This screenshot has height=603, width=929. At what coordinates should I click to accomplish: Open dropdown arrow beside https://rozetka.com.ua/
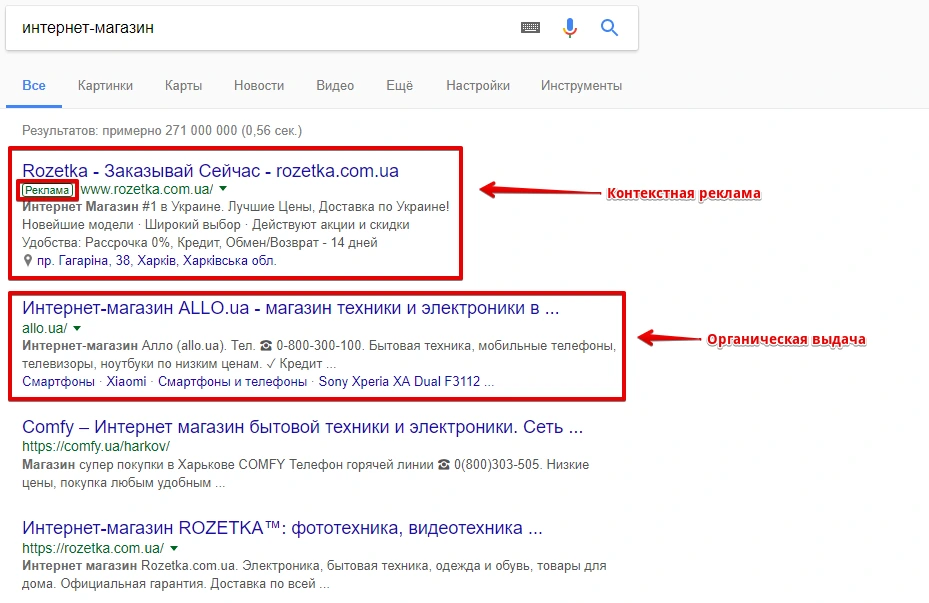point(174,548)
